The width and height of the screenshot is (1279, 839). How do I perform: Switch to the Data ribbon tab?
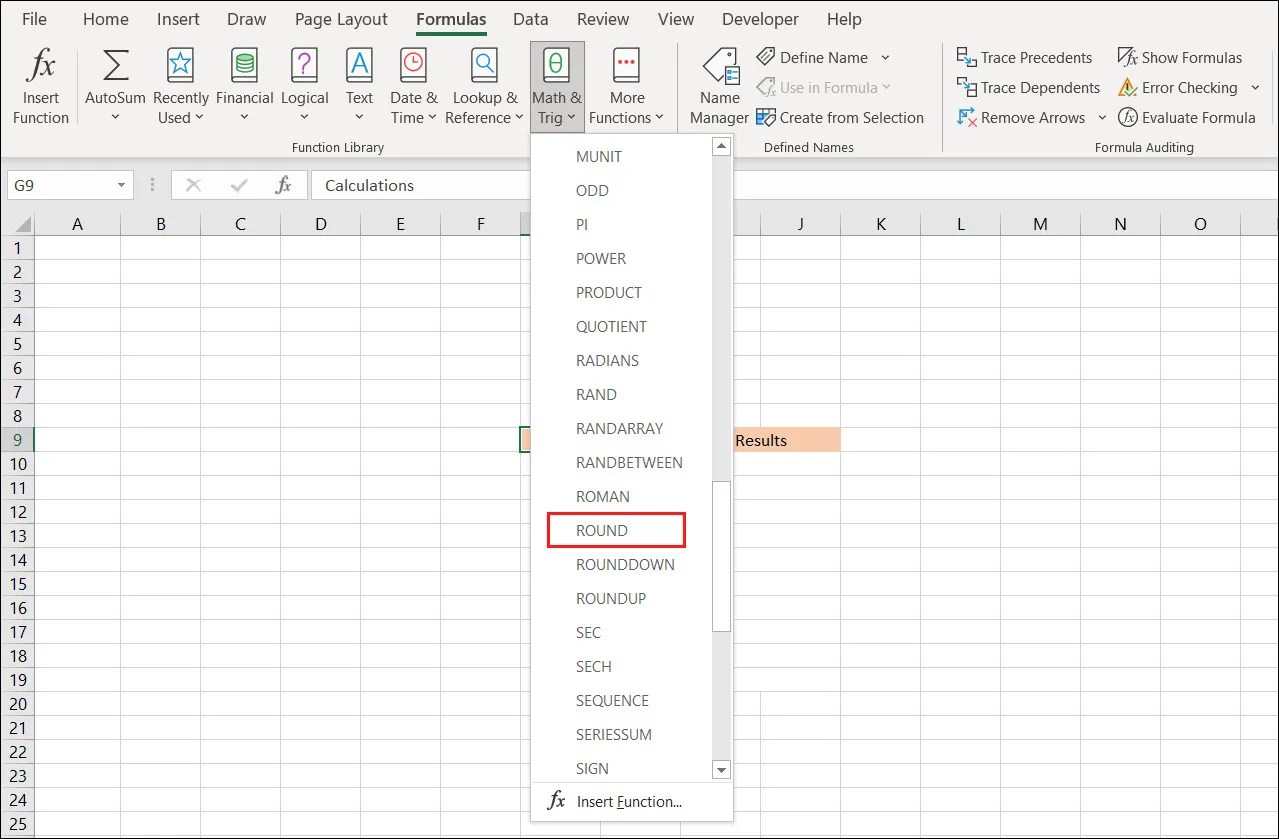530,19
